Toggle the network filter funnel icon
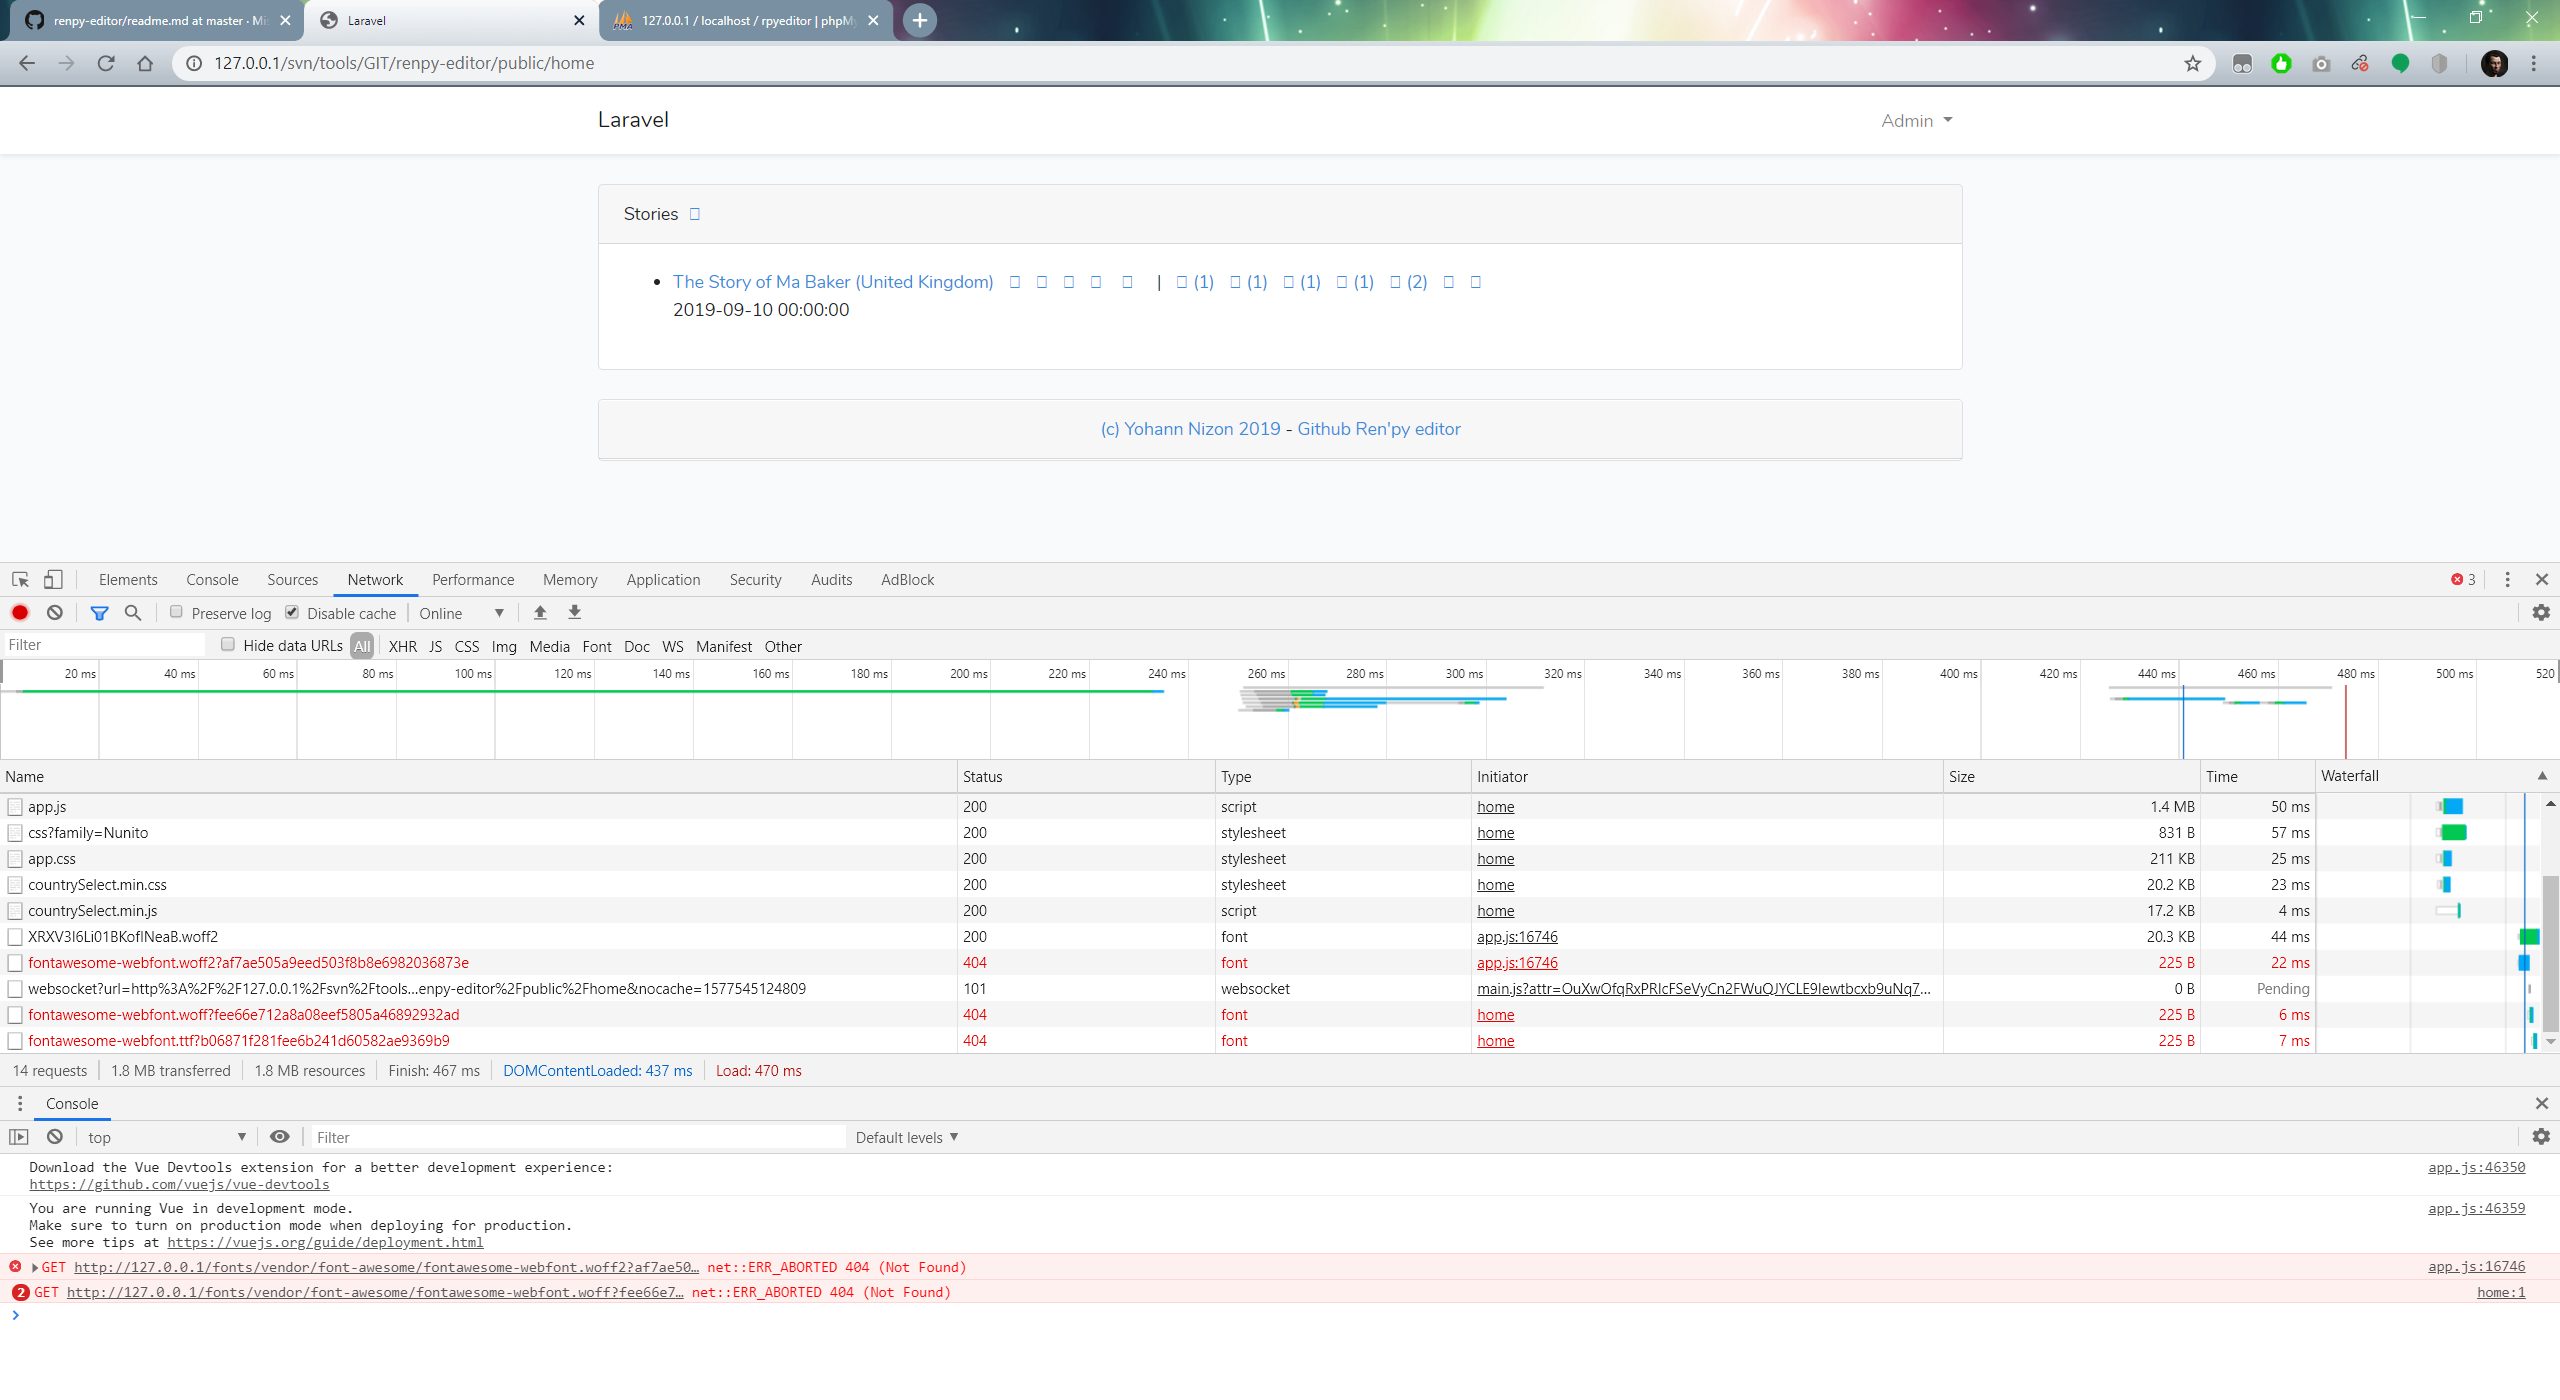2560x1400 pixels. (99, 613)
